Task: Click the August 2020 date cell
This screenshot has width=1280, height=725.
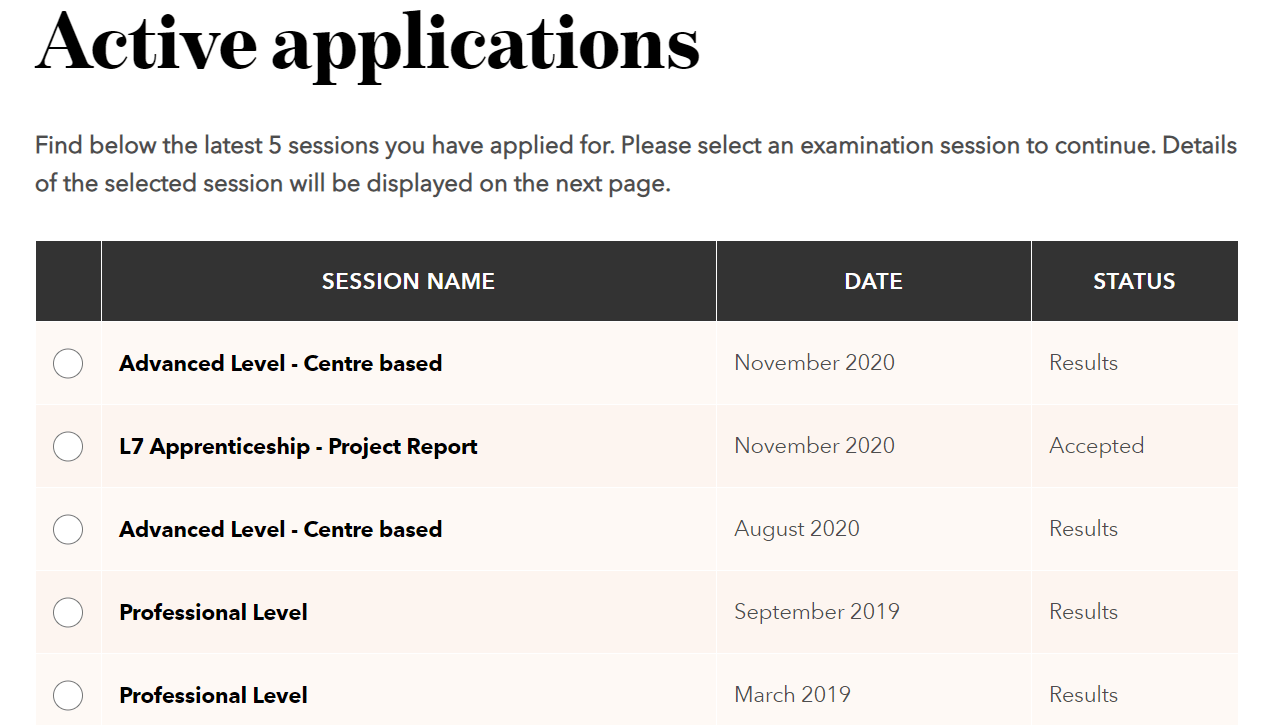Action: tap(797, 529)
